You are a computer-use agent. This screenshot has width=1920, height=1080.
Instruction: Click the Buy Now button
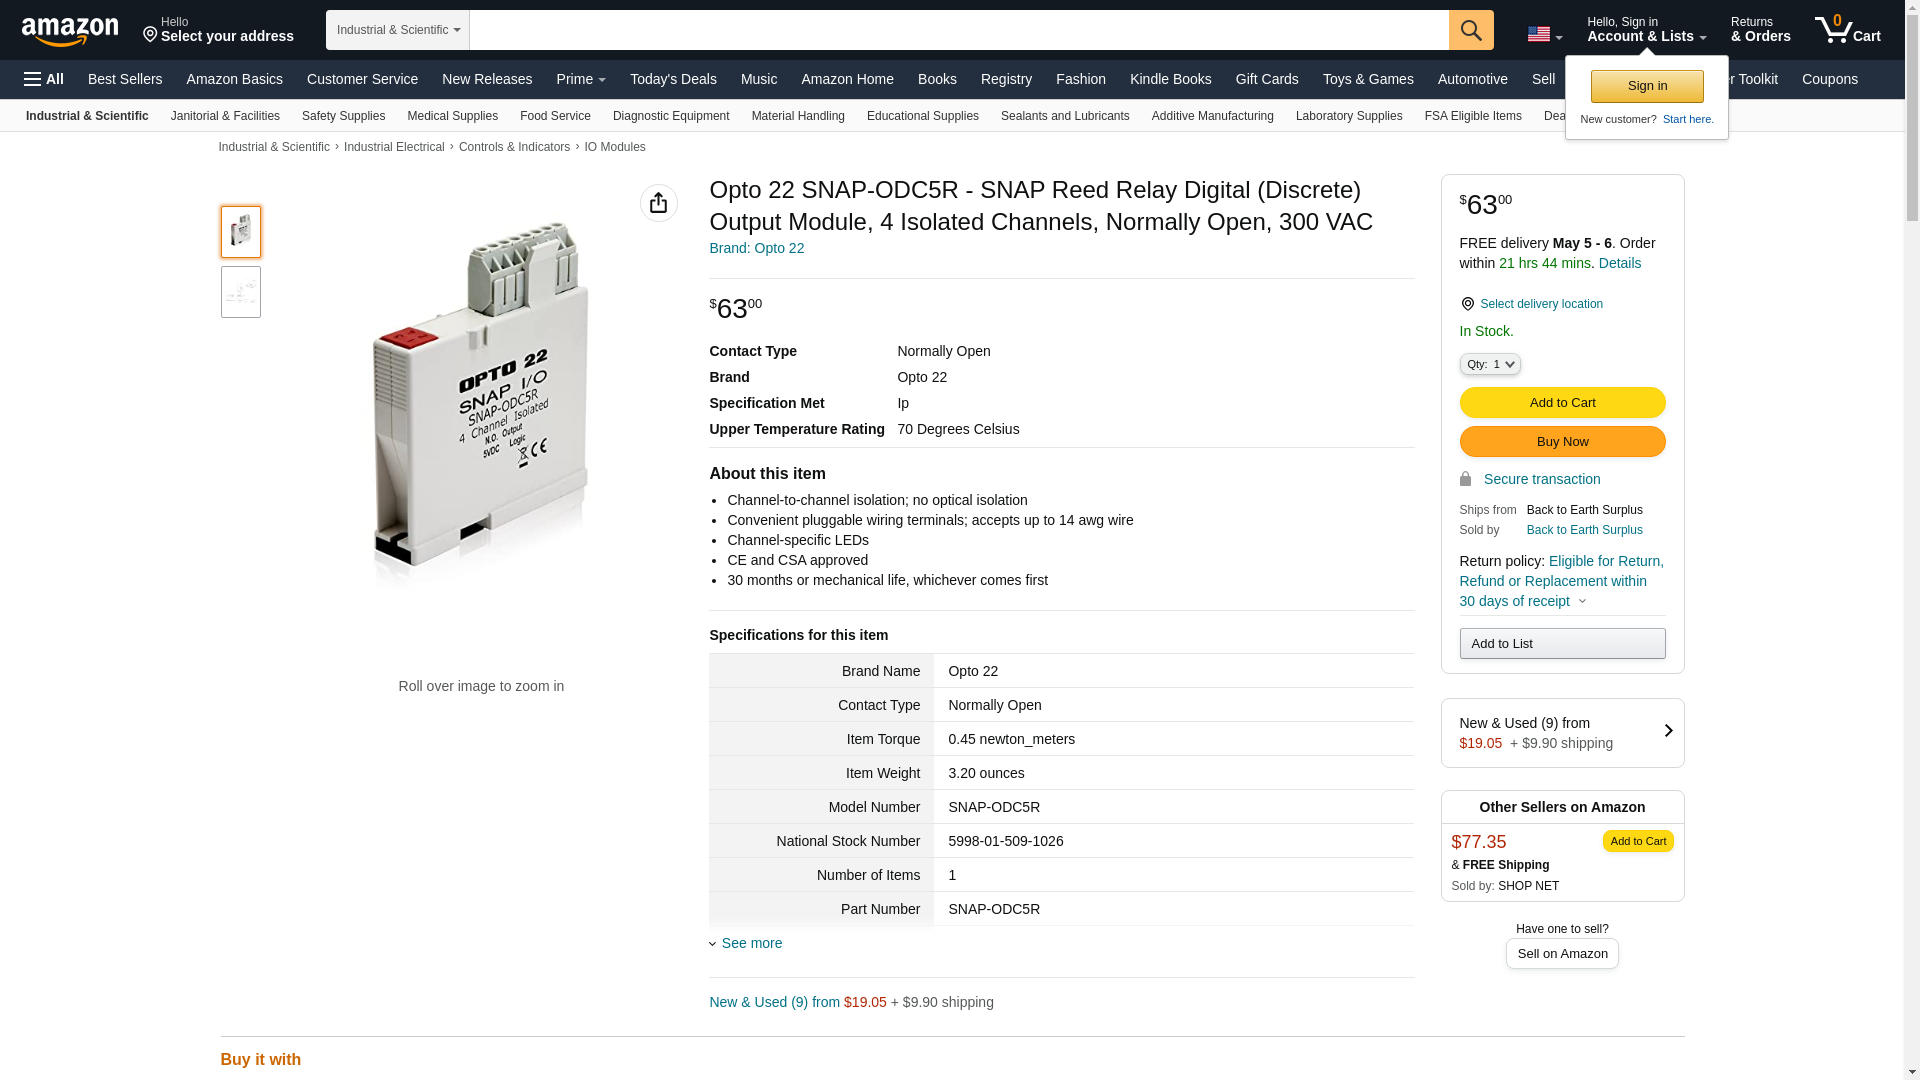tap(1562, 441)
